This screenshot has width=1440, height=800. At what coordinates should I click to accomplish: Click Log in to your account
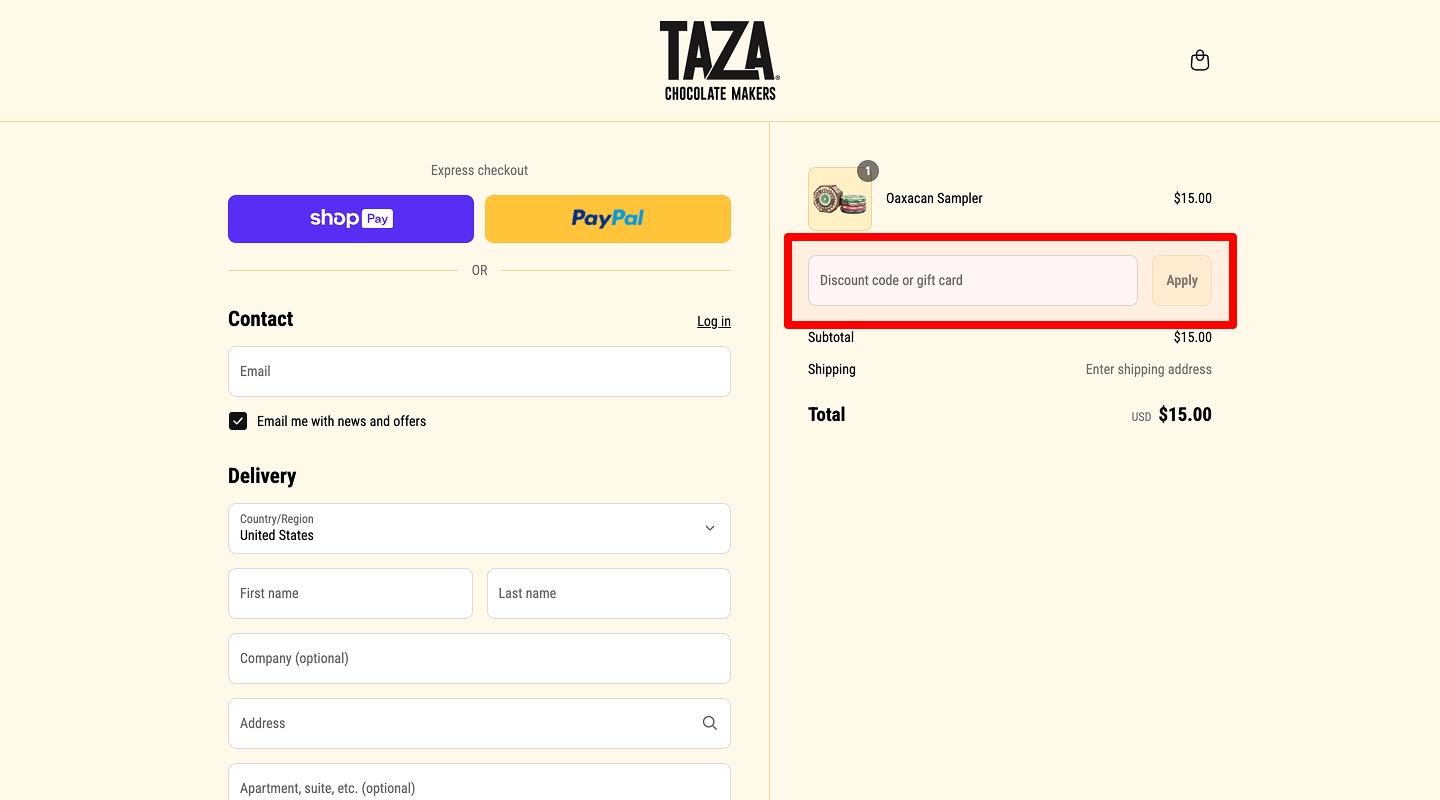click(x=713, y=321)
